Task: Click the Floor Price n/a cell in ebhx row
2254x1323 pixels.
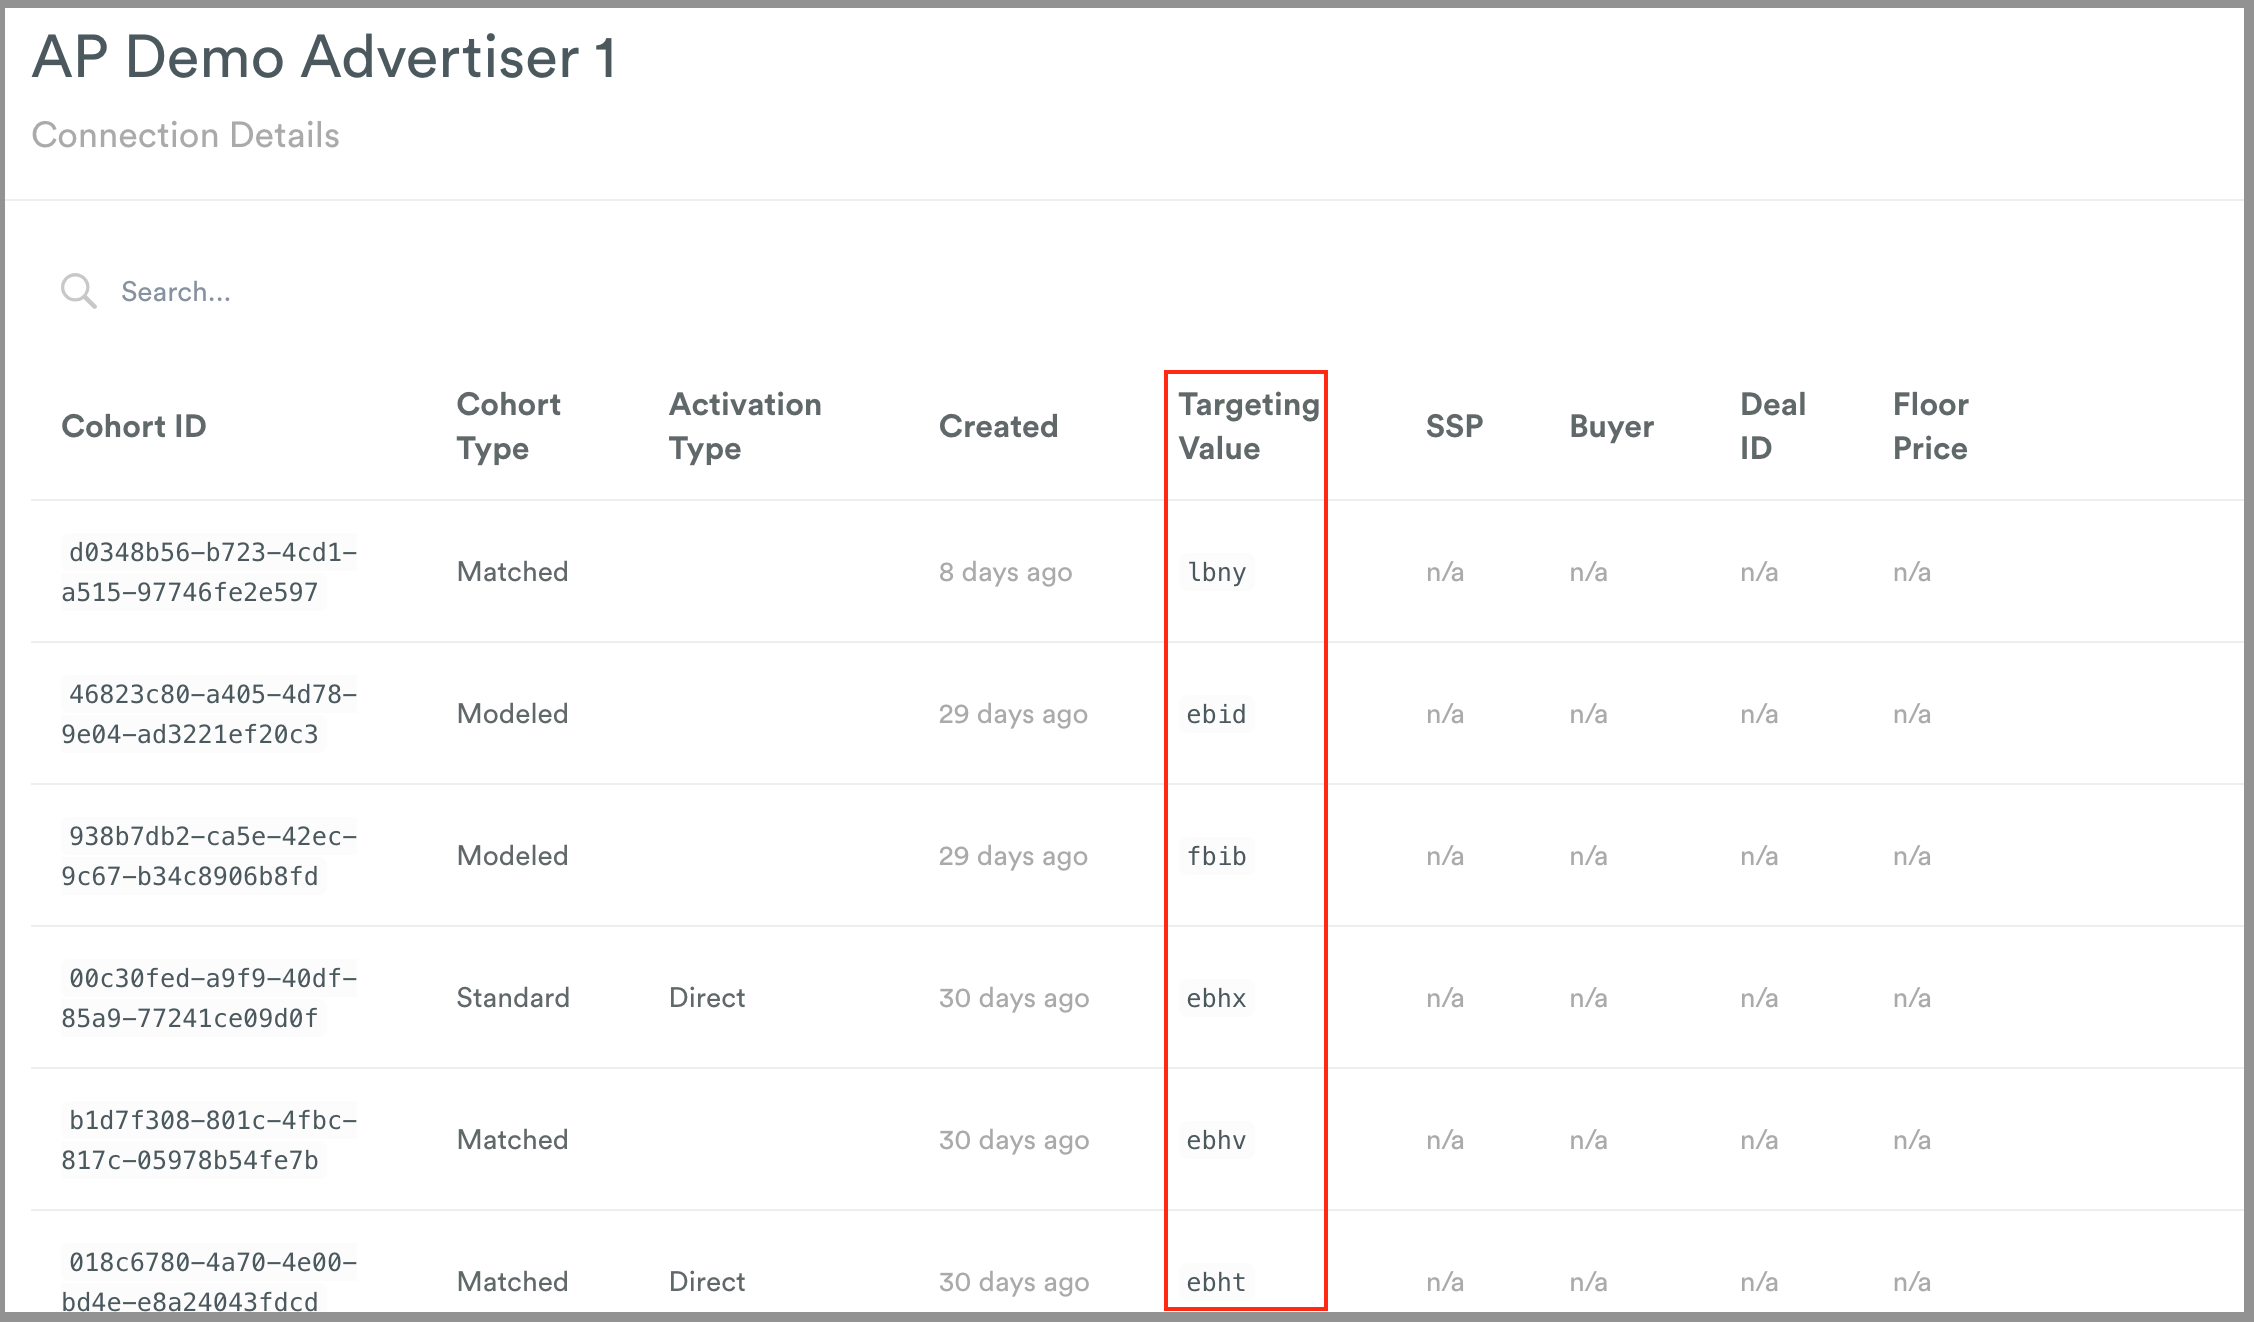Action: (1912, 998)
